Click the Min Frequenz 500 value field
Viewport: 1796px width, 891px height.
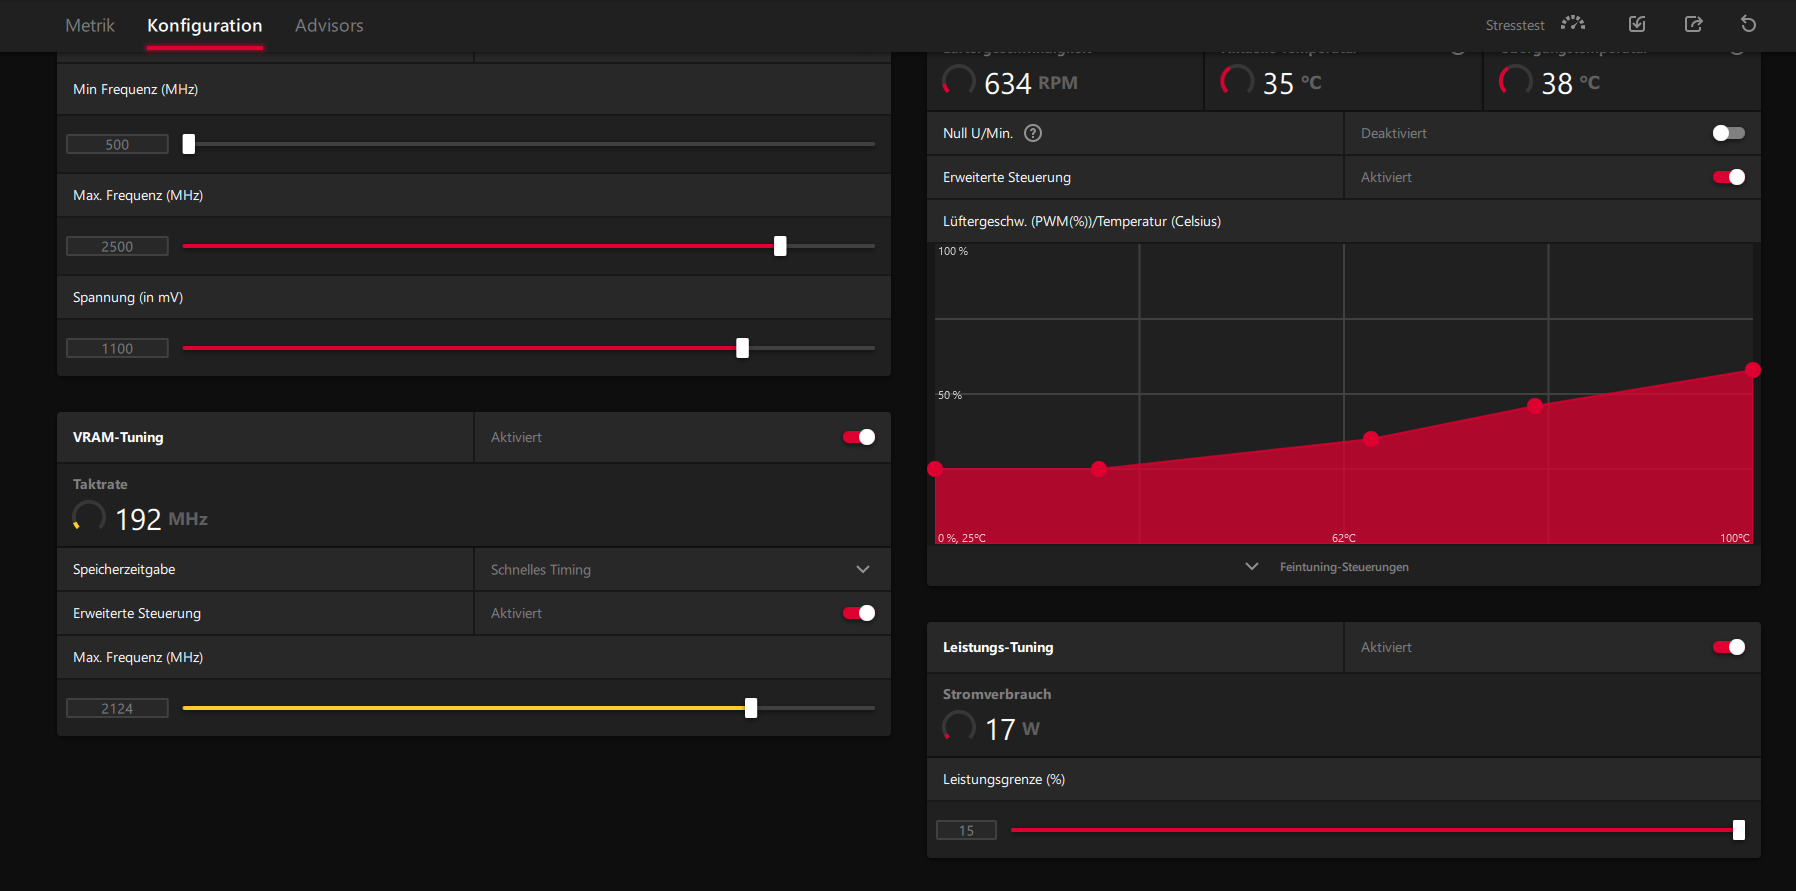point(117,144)
